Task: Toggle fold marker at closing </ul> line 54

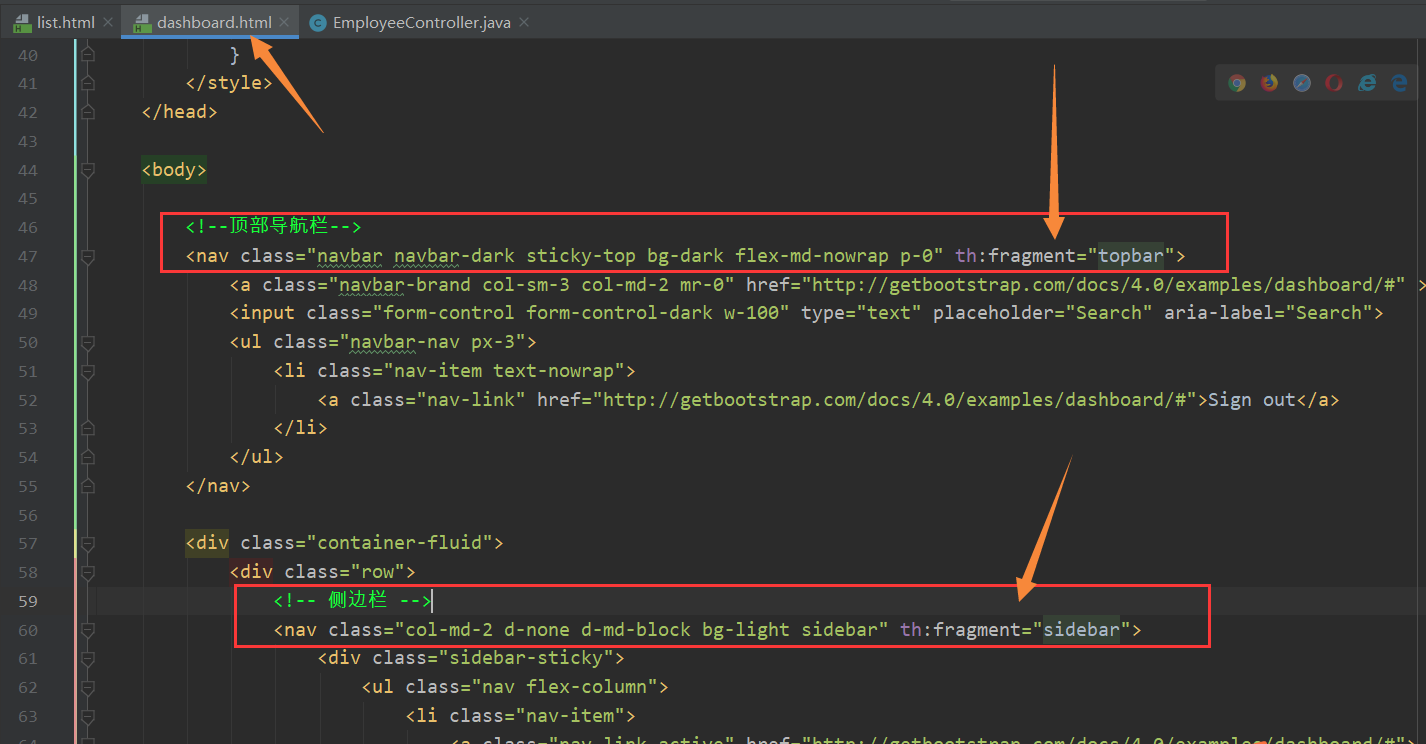Action: [x=88, y=457]
